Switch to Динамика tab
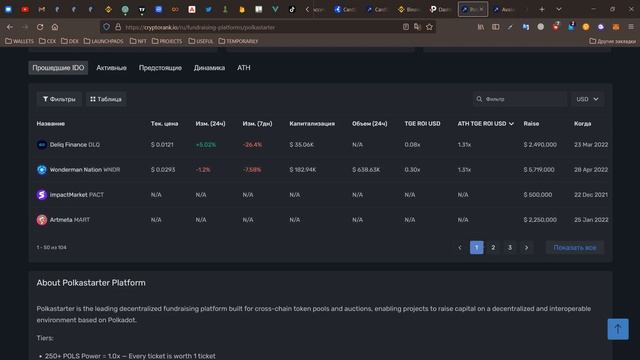 coord(209,68)
